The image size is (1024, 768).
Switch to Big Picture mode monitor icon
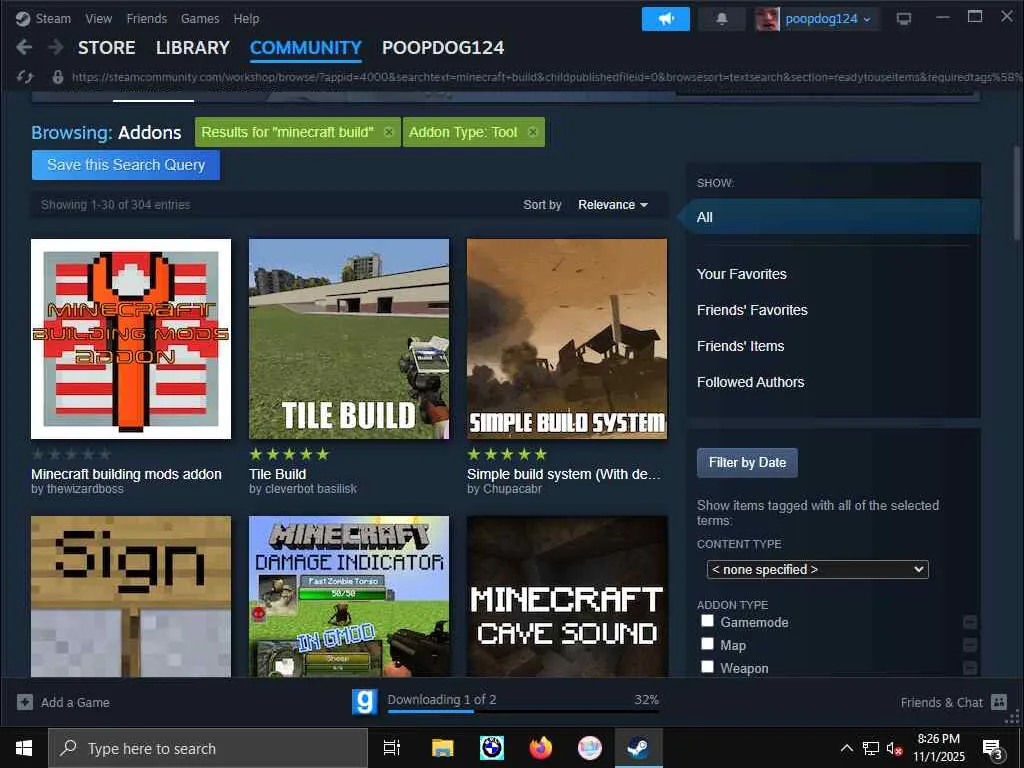[x=904, y=19]
